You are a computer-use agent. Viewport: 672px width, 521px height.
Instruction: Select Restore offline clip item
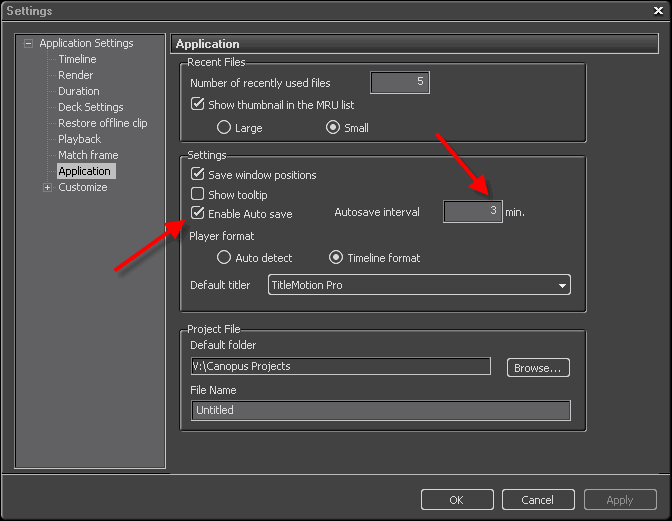click(103, 123)
